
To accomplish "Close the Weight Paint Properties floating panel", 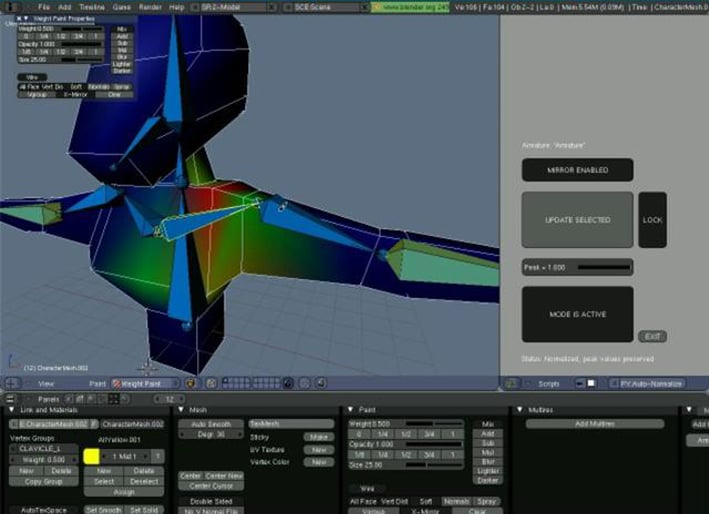I will click(19, 19).
